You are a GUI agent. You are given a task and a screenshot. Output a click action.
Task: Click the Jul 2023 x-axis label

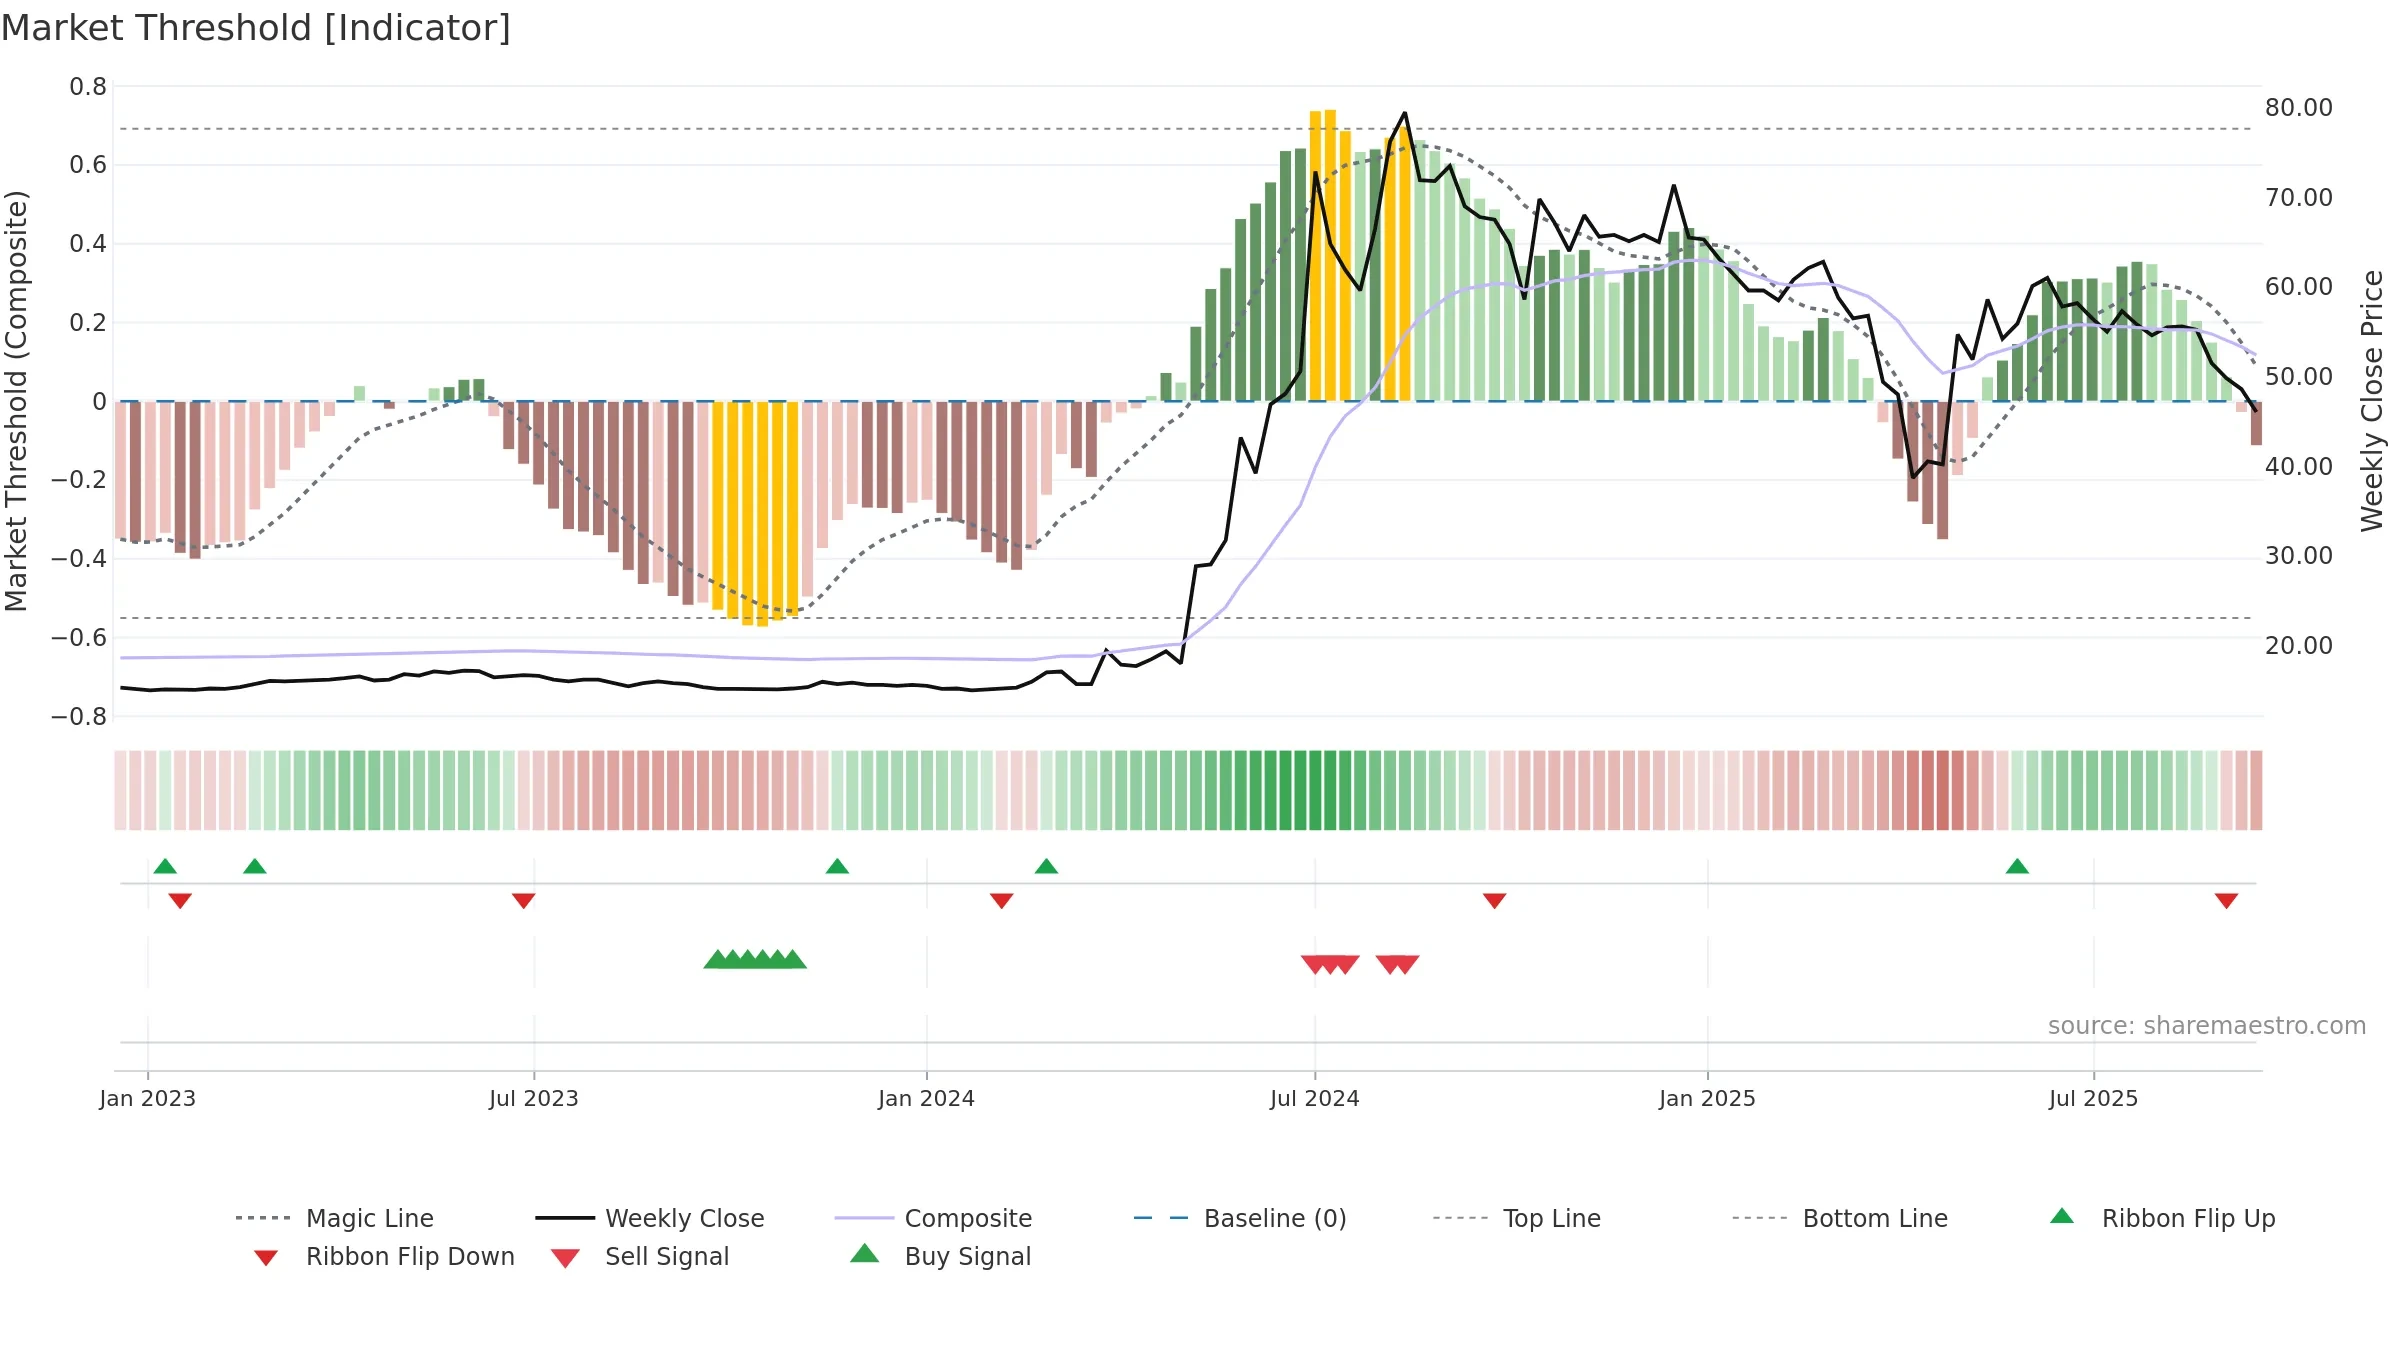point(534,1098)
